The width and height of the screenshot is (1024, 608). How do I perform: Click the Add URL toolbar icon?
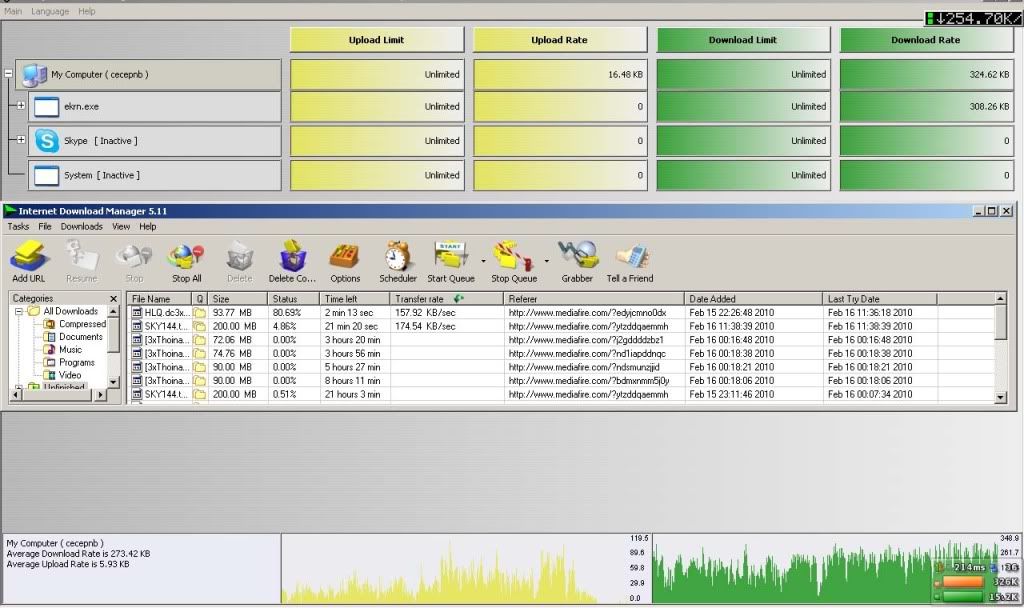[x=28, y=255]
